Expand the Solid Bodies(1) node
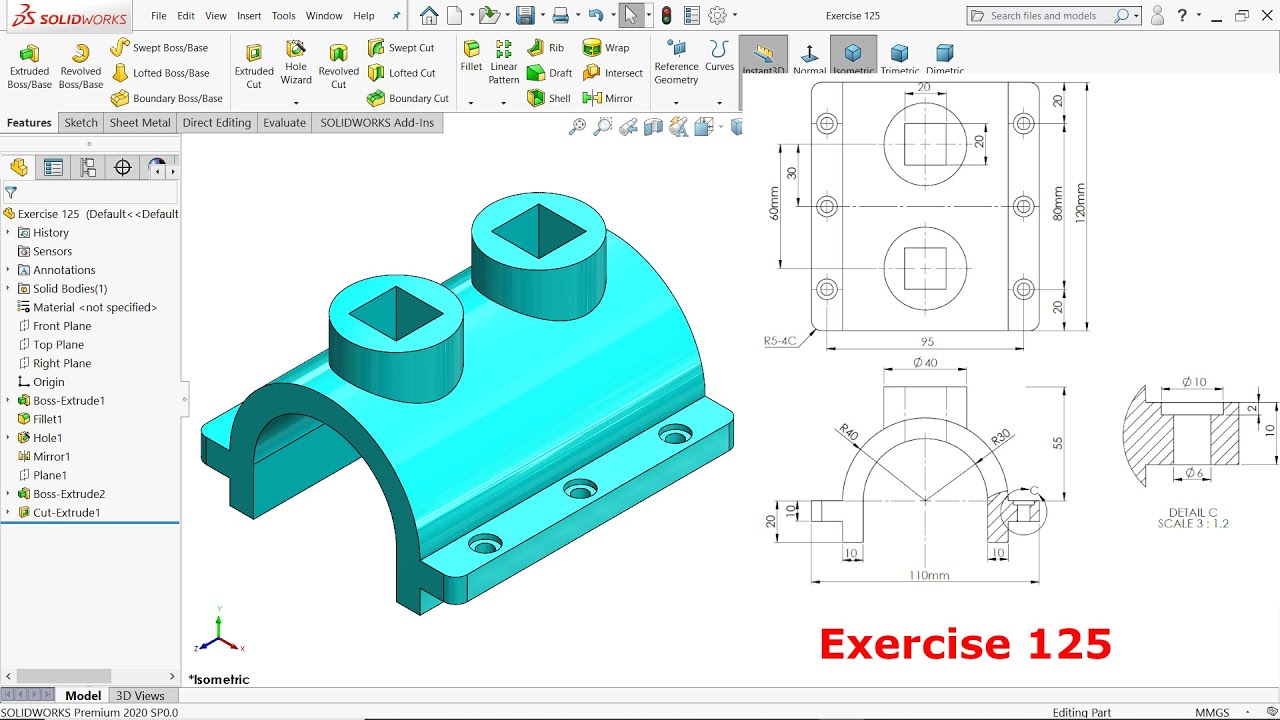The image size is (1280, 720). tap(8, 288)
